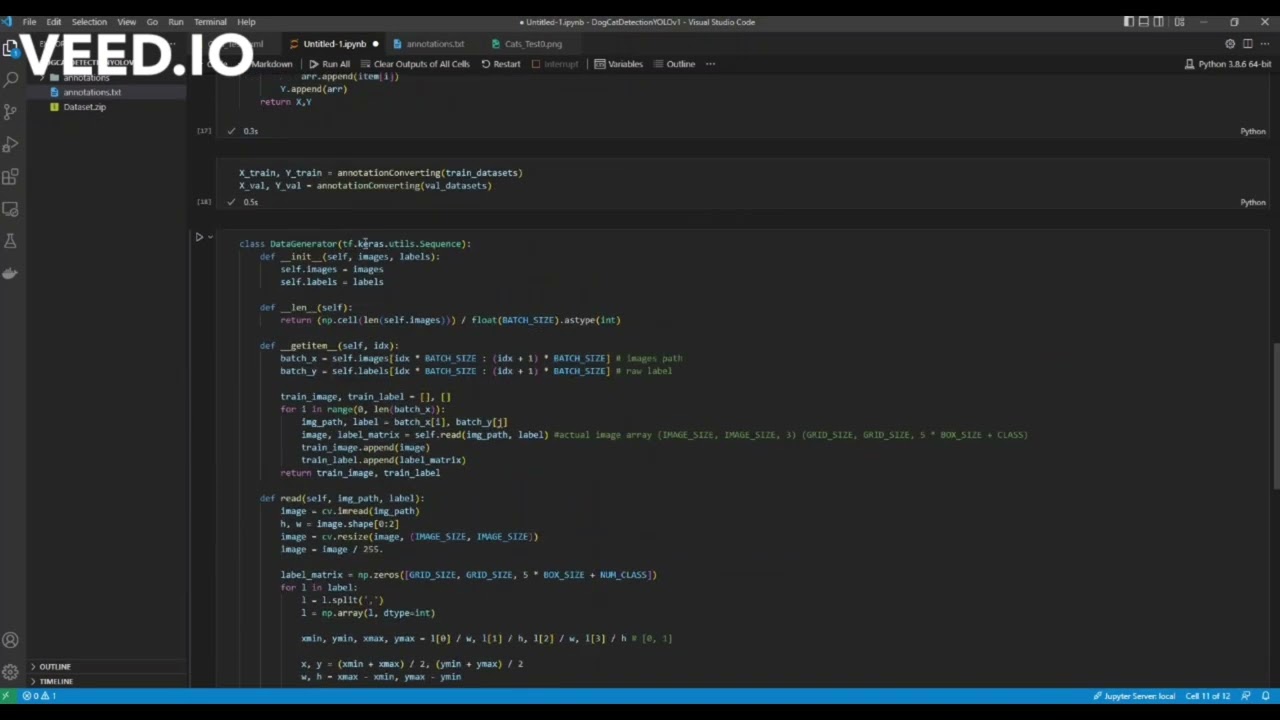Open the Source Control view

(x=11, y=111)
